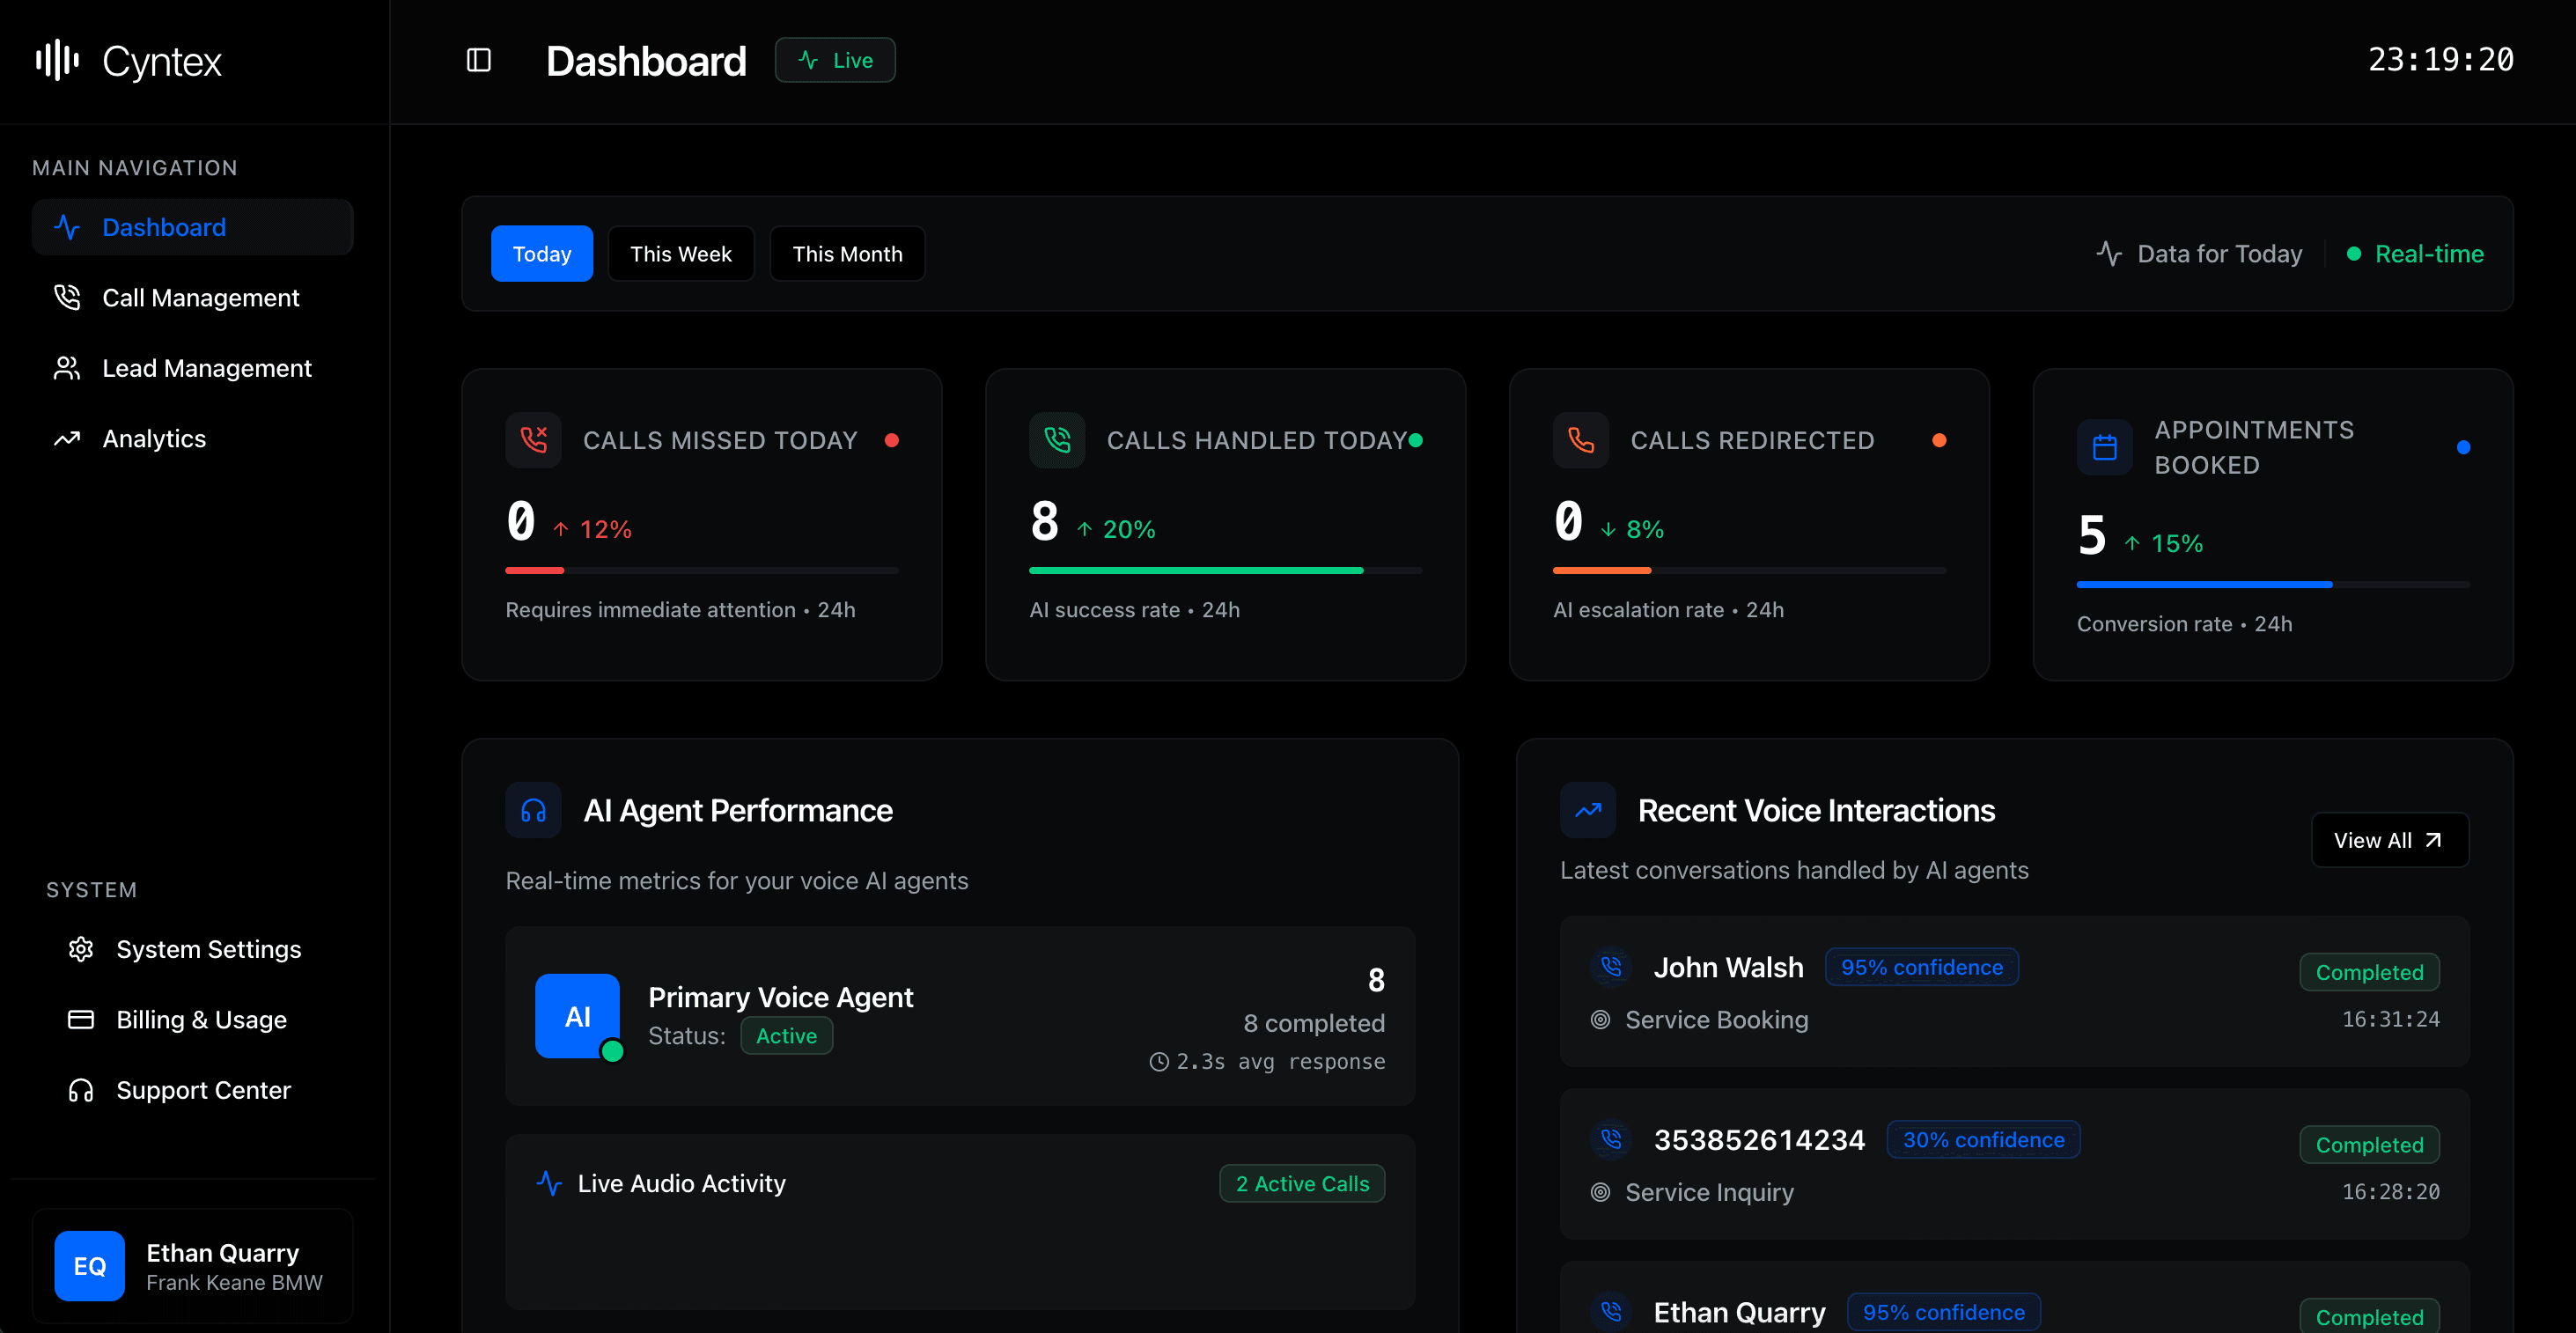Click the phone icon next to John Walsh

click(1611, 967)
